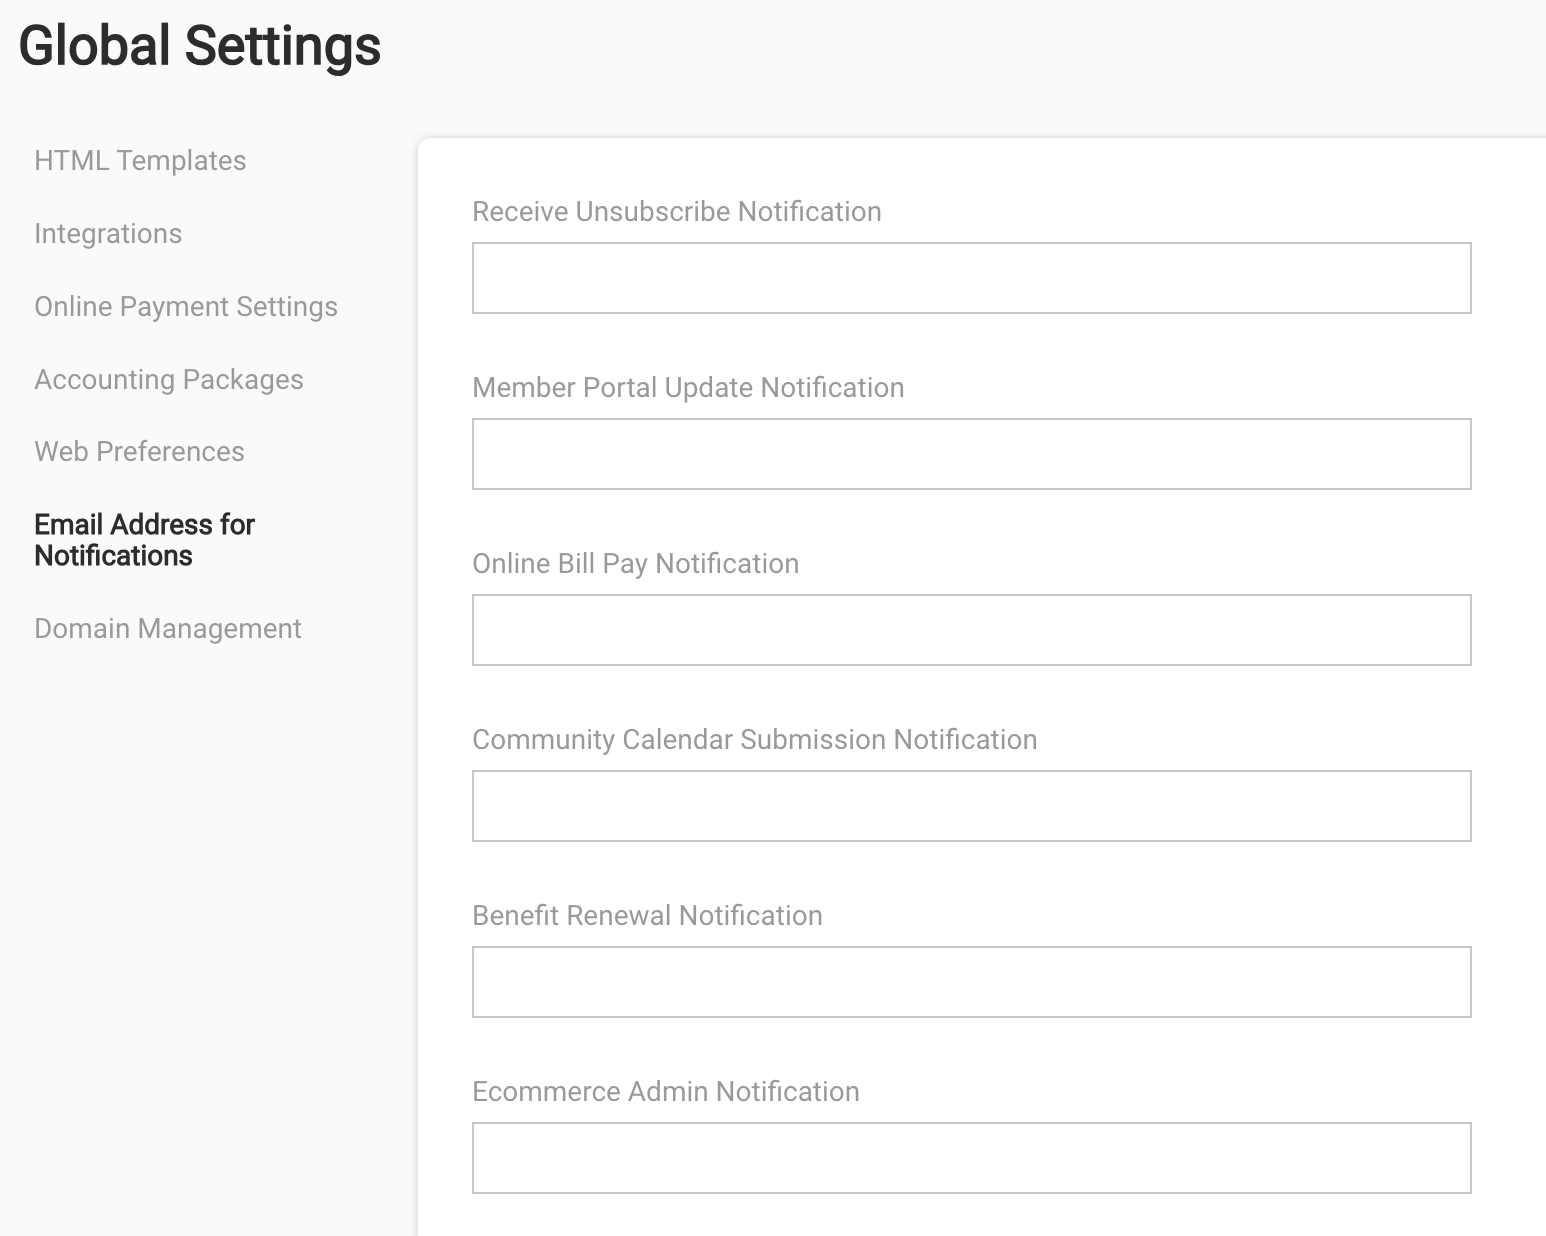This screenshot has height=1236, width=1546.
Task: Focus the Online Bill Pay Notification box
Action: point(972,630)
